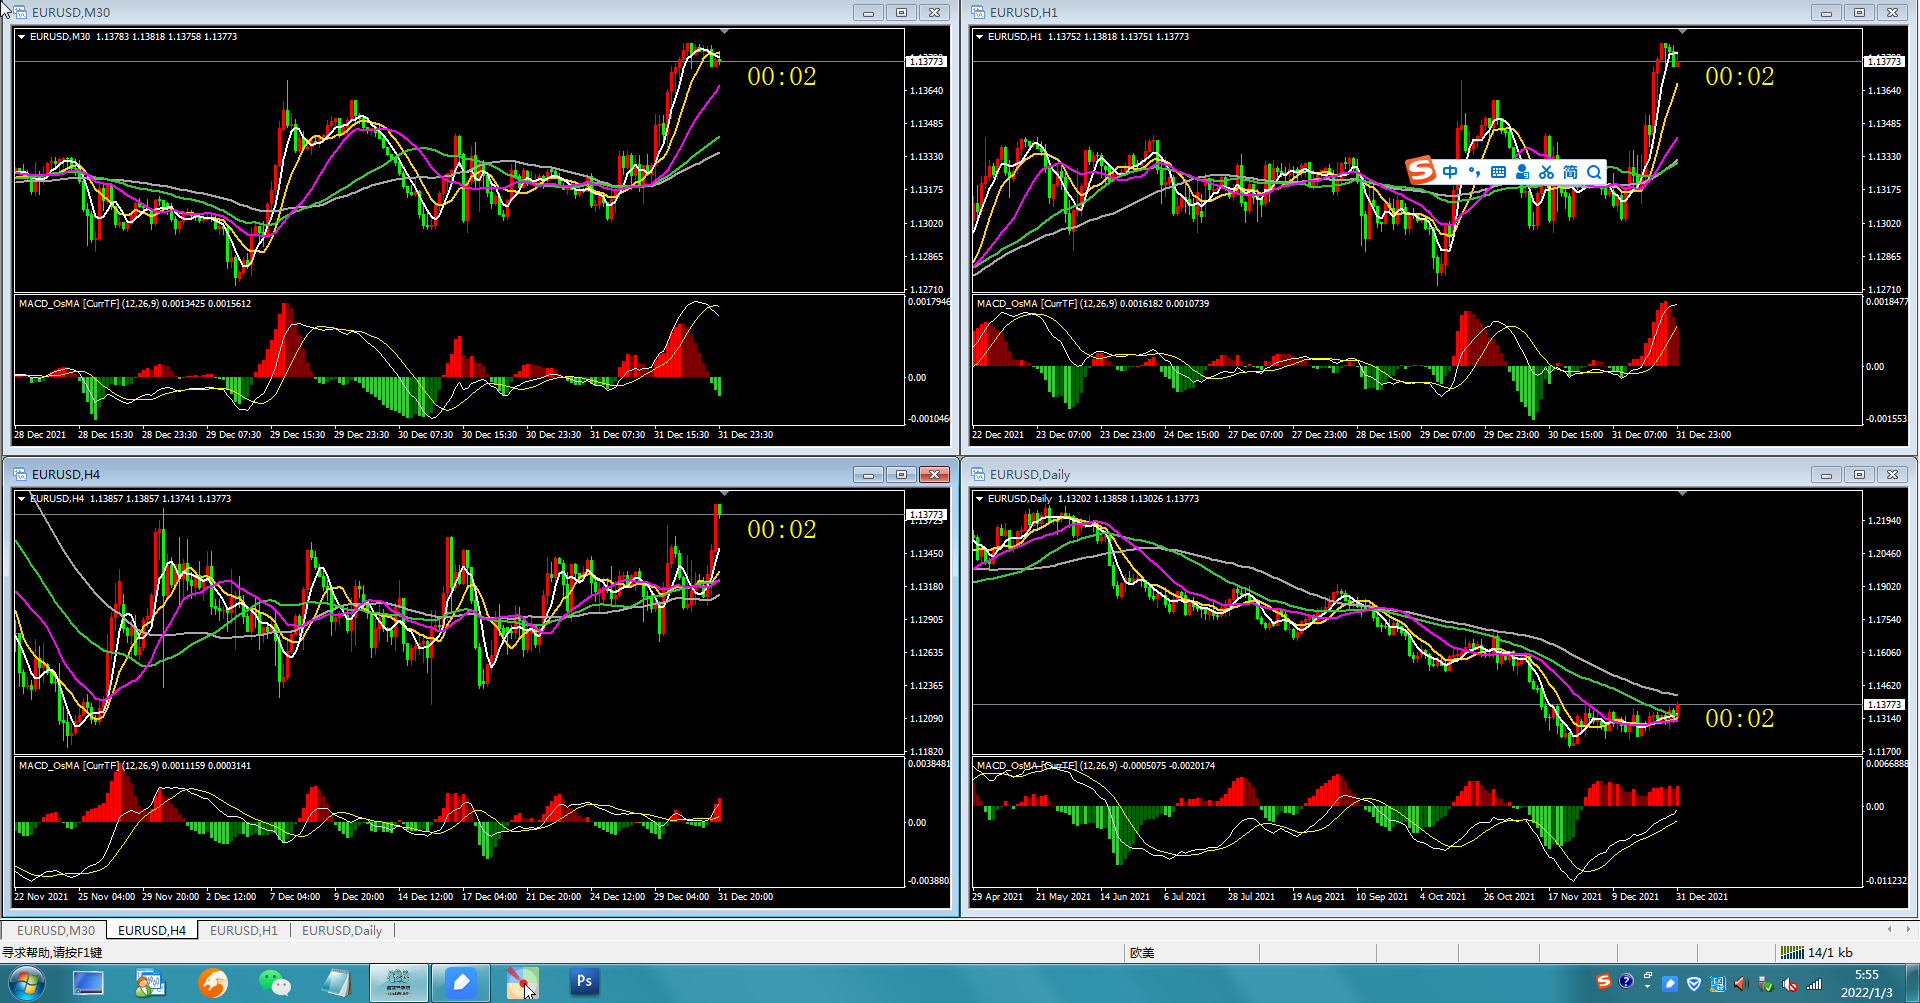This screenshot has width=1920, height=1003.
Task: Click the EURUSD,H1 window title icon
Action: point(978,12)
